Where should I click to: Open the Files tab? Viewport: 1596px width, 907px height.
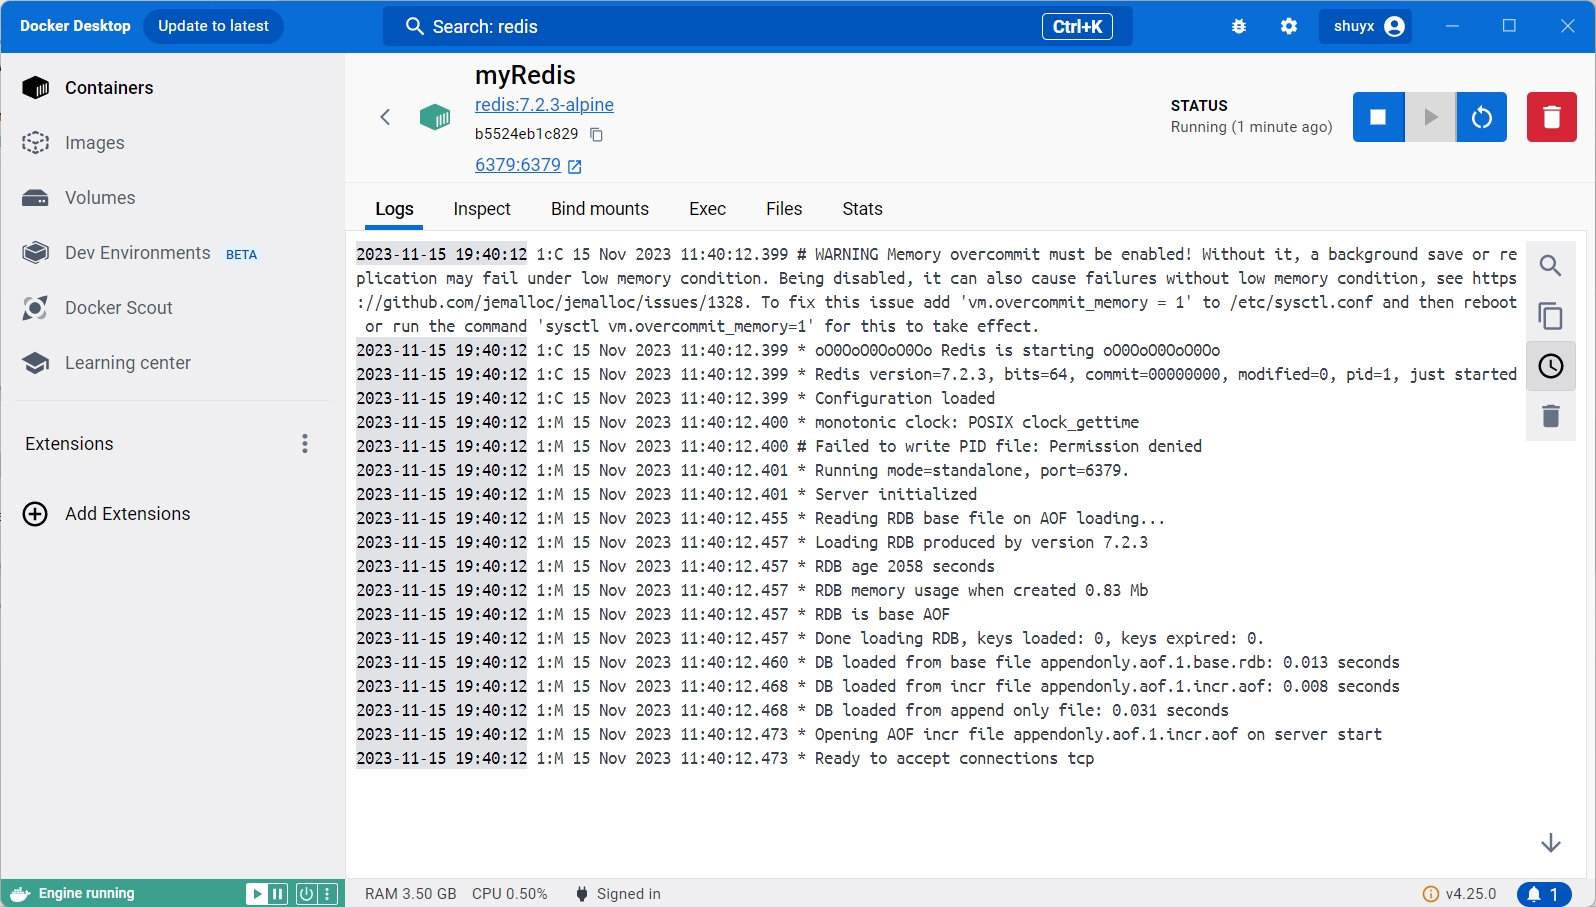(x=784, y=209)
